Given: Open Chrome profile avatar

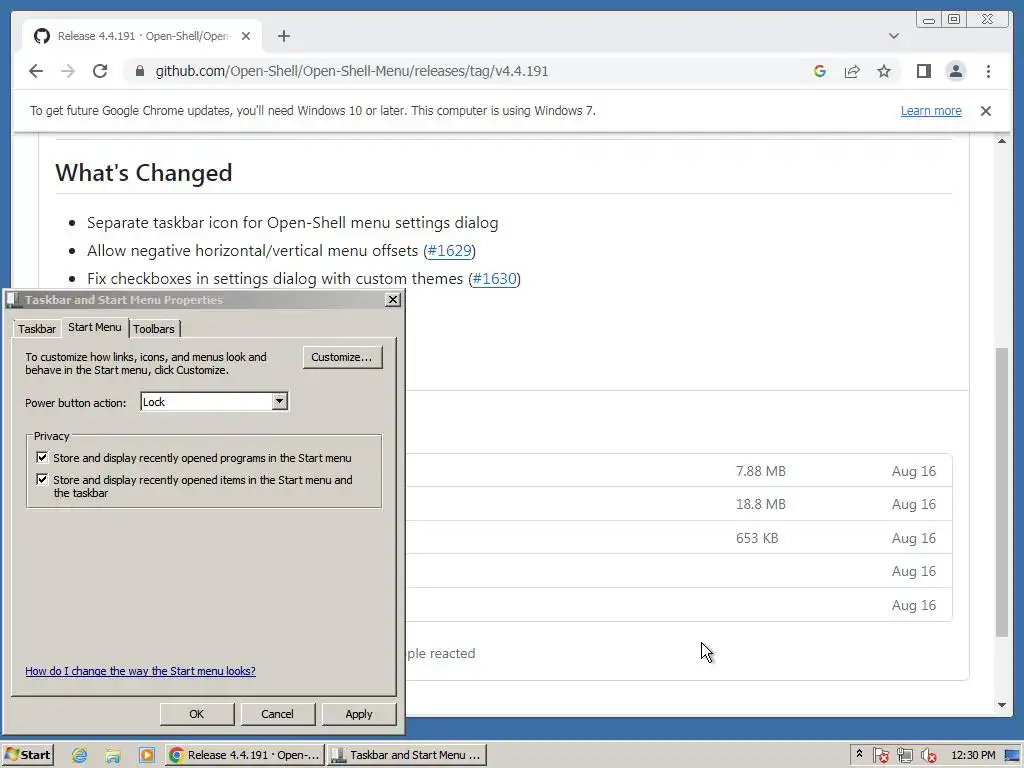Looking at the screenshot, I should 955,71.
